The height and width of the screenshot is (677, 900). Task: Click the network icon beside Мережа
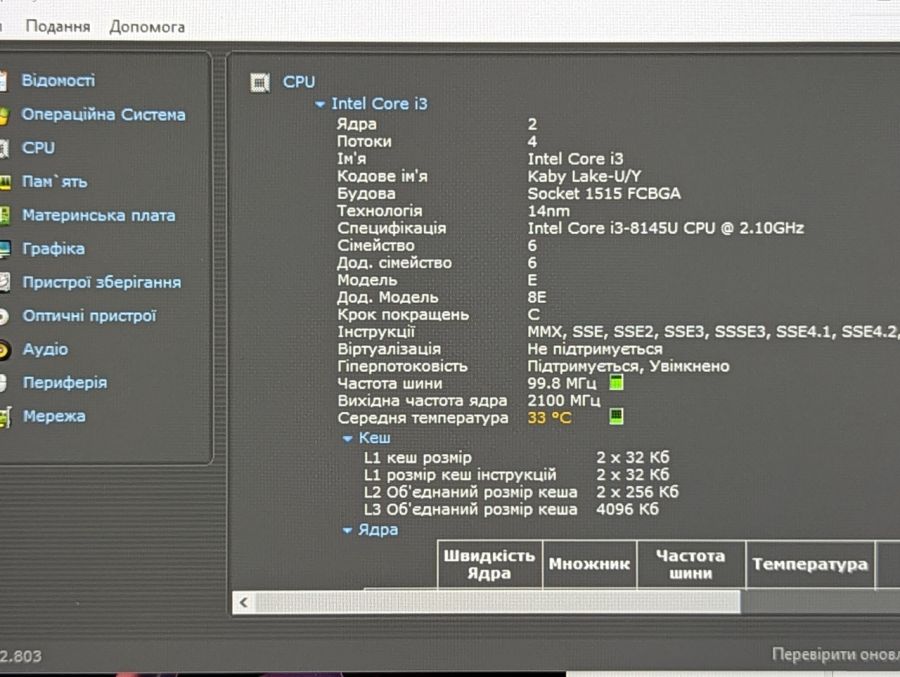(x=5, y=417)
